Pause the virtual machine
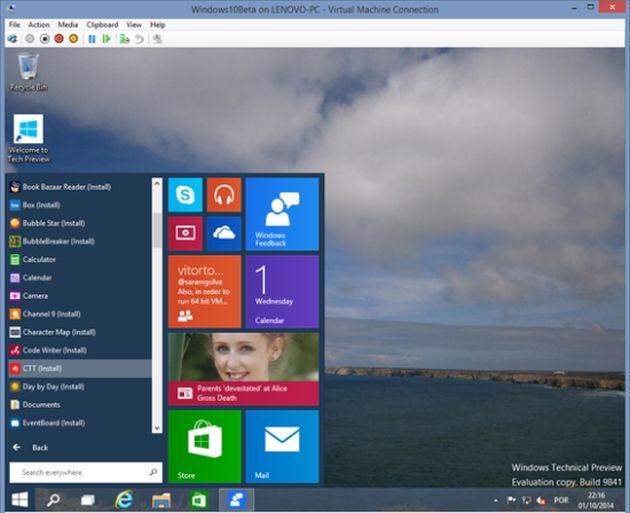630x513 pixels. tap(92, 39)
